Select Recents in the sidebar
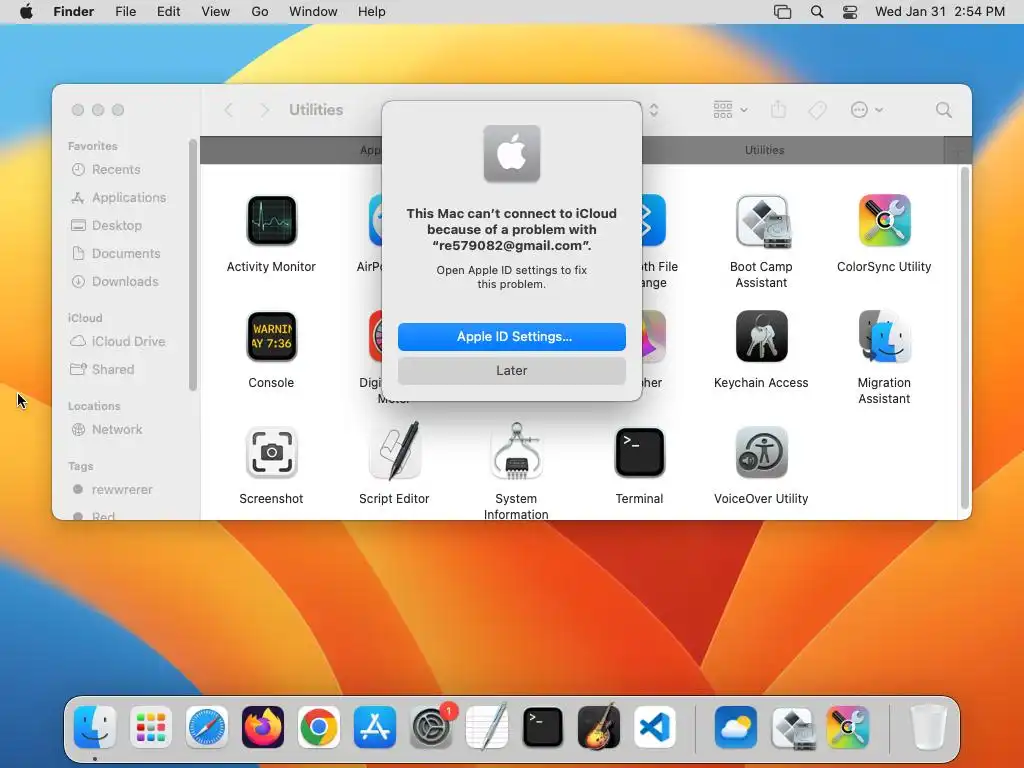 click(x=127, y=170)
